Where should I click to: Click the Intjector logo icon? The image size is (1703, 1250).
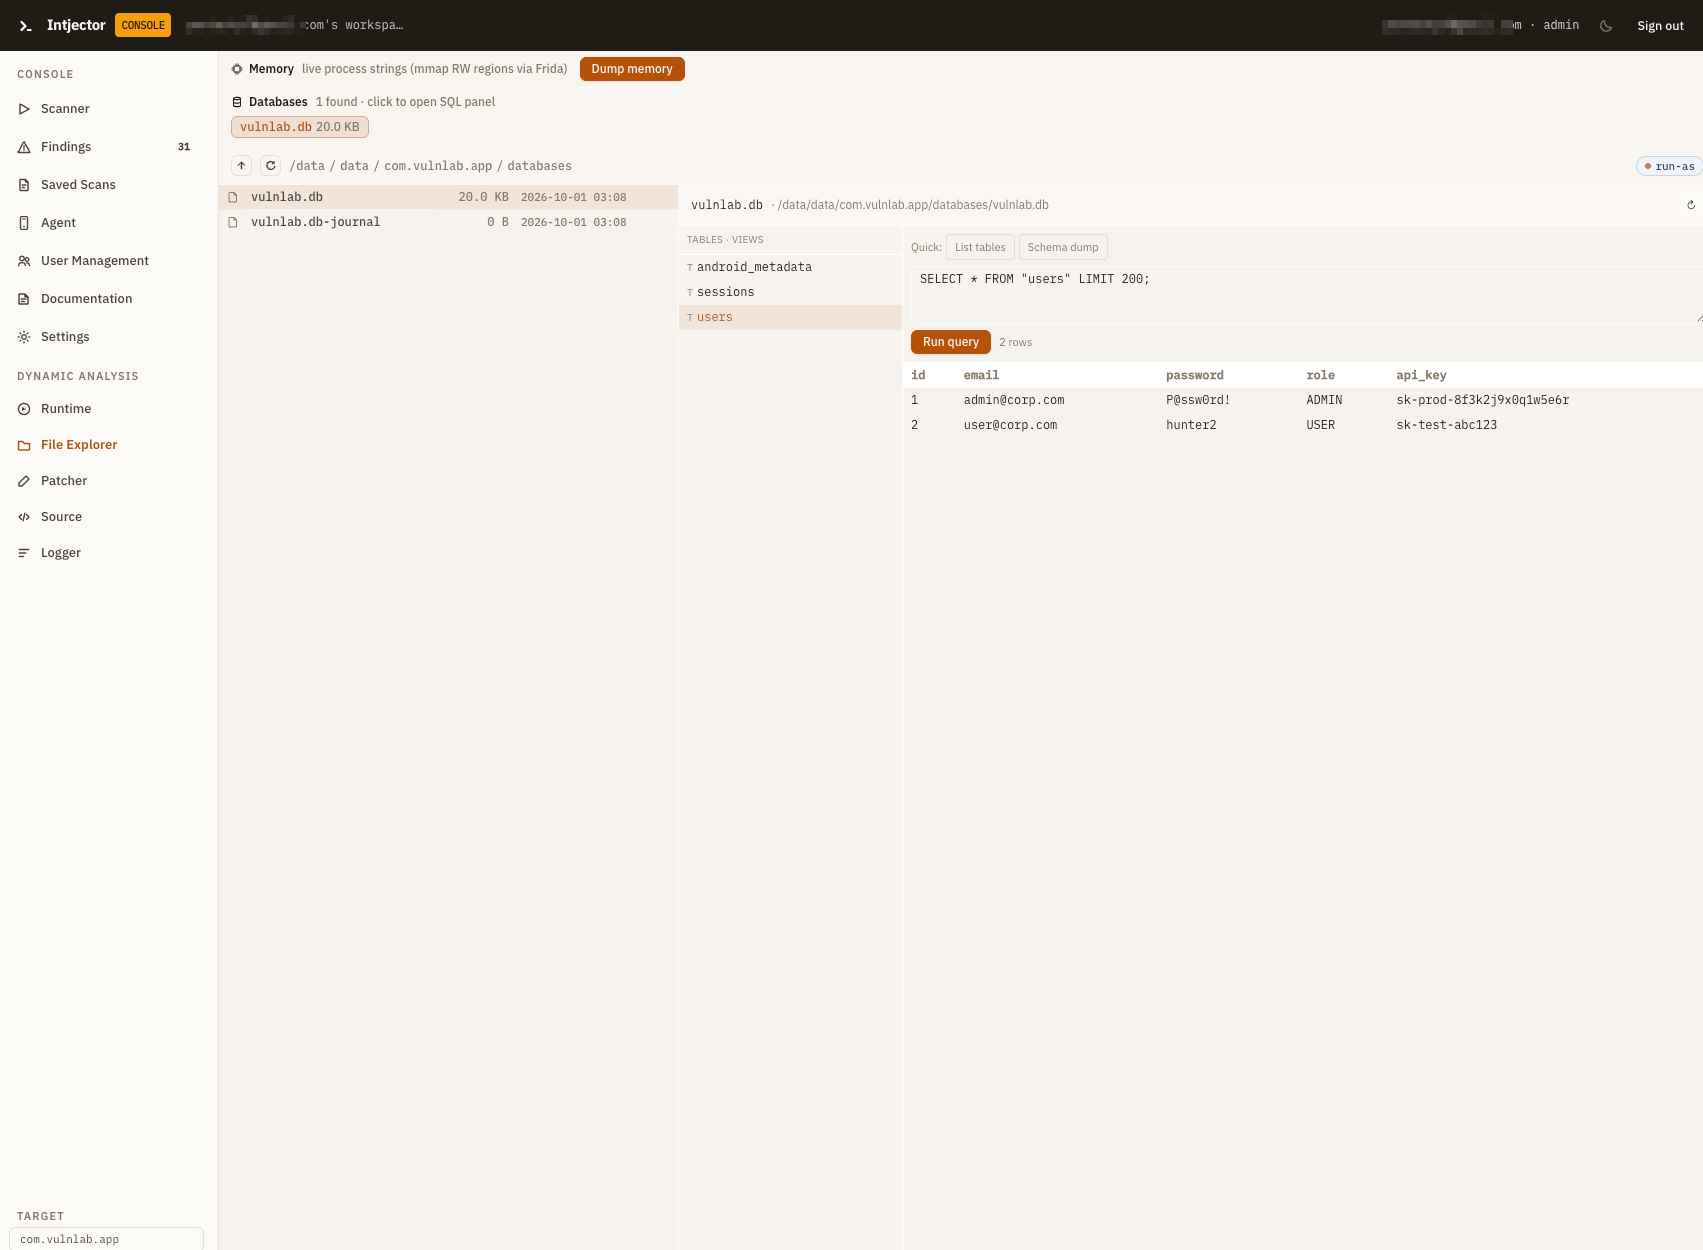tap(26, 26)
